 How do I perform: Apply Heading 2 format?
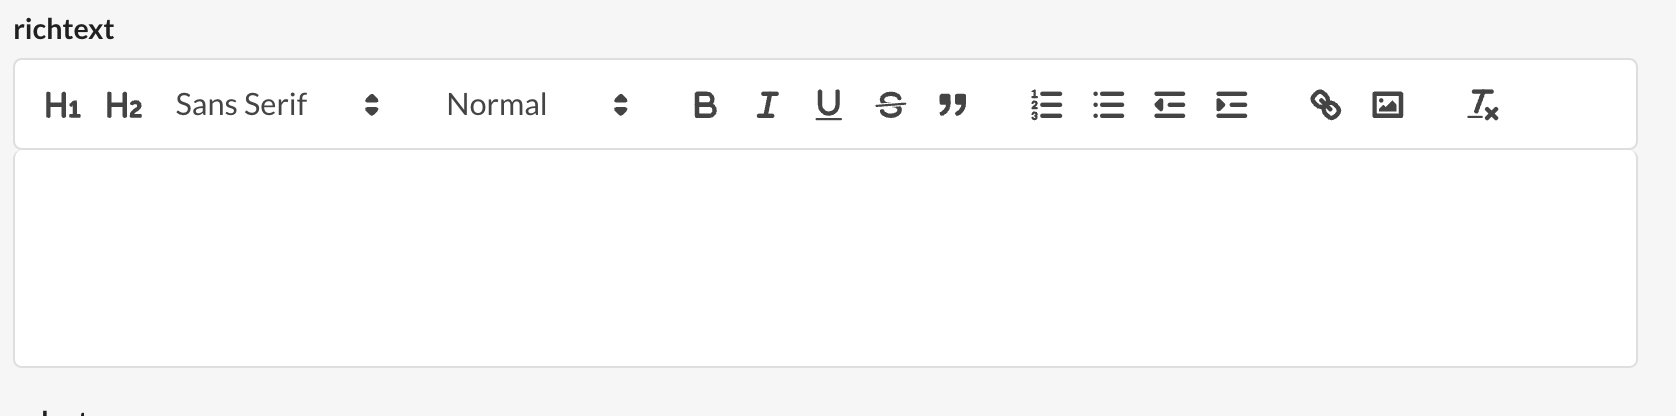(x=124, y=105)
